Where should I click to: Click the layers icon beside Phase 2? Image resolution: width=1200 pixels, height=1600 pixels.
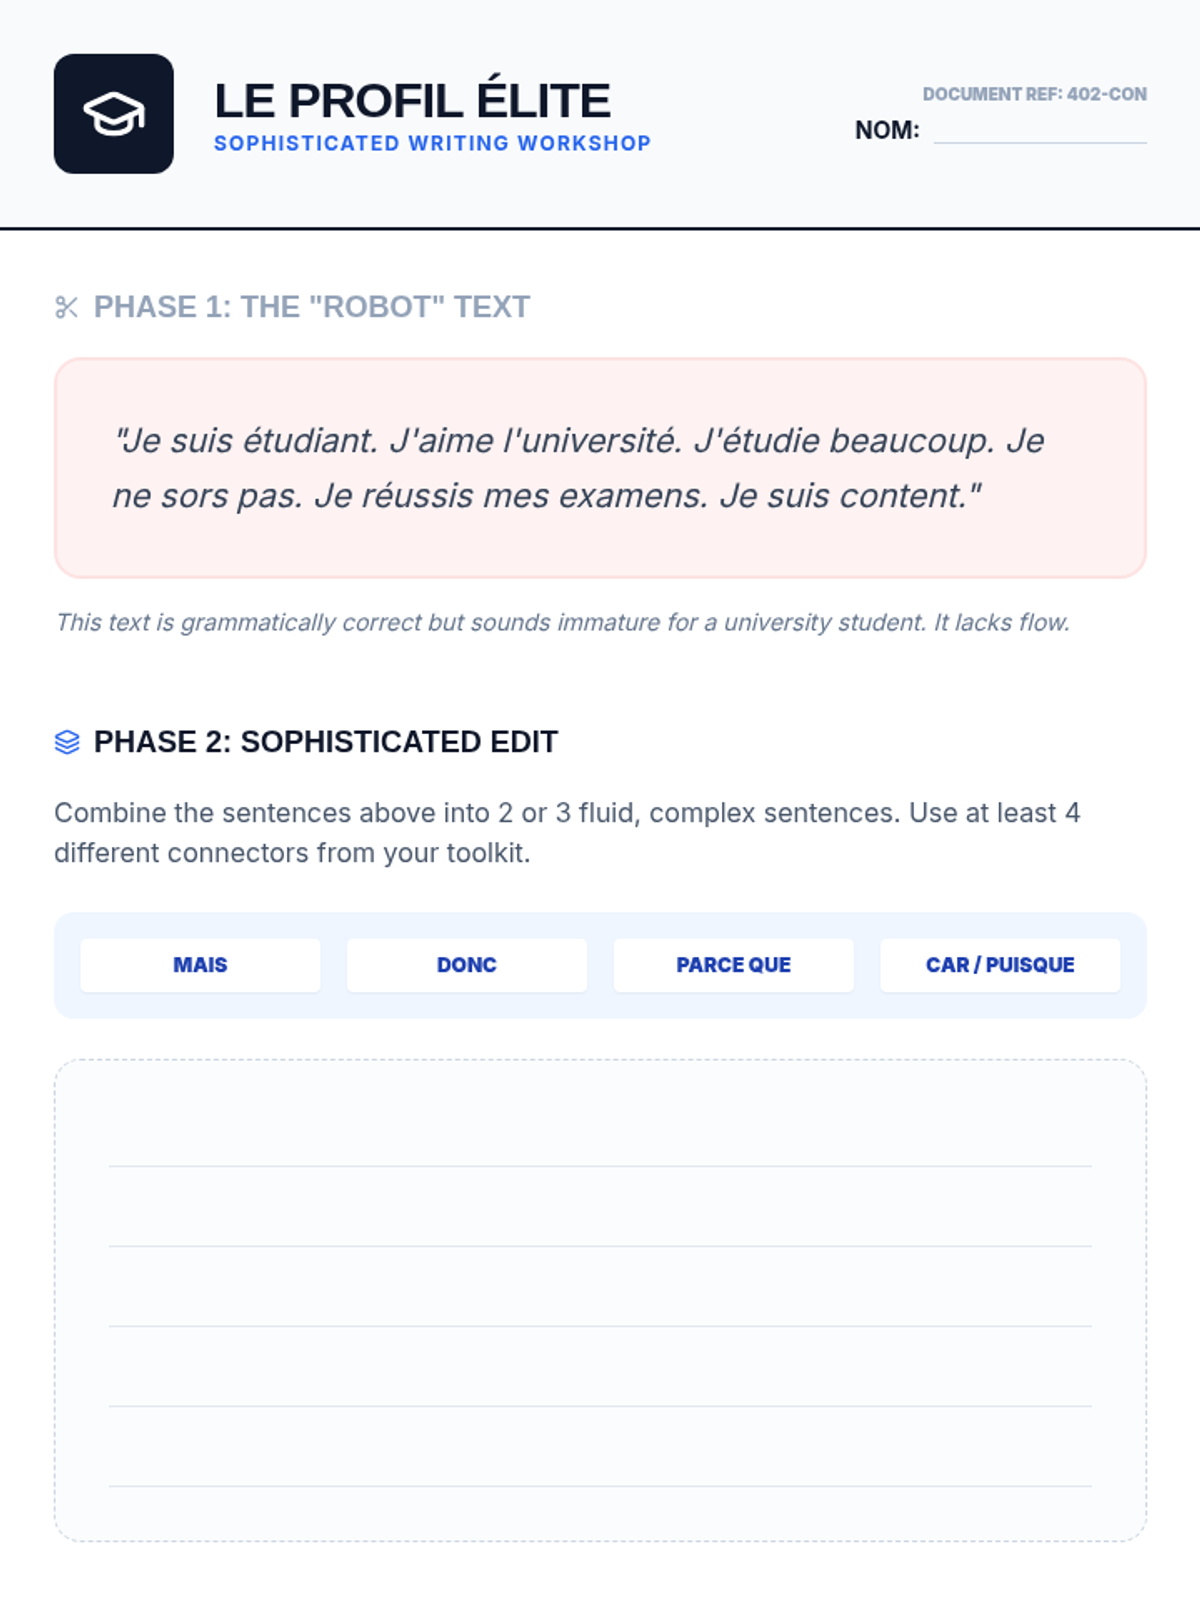point(67,742)
